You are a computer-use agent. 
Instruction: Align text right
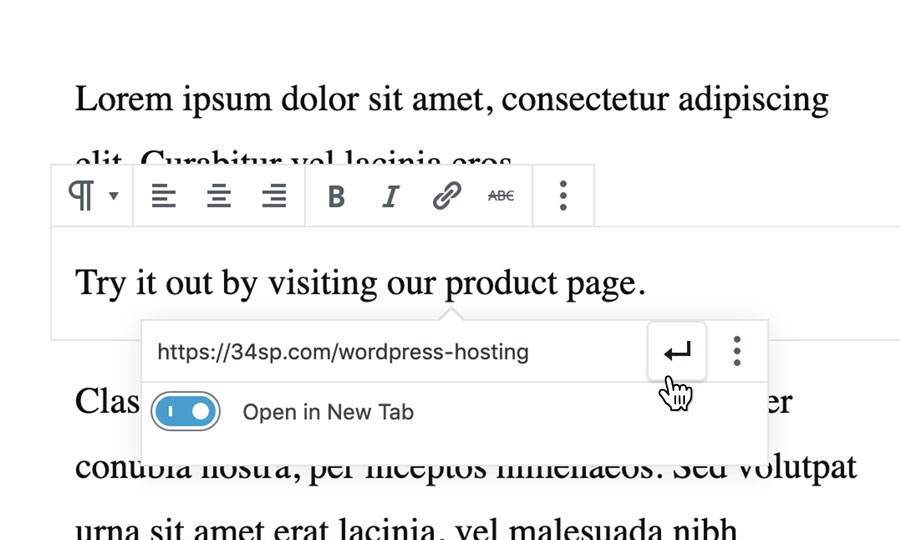point(274,196)
